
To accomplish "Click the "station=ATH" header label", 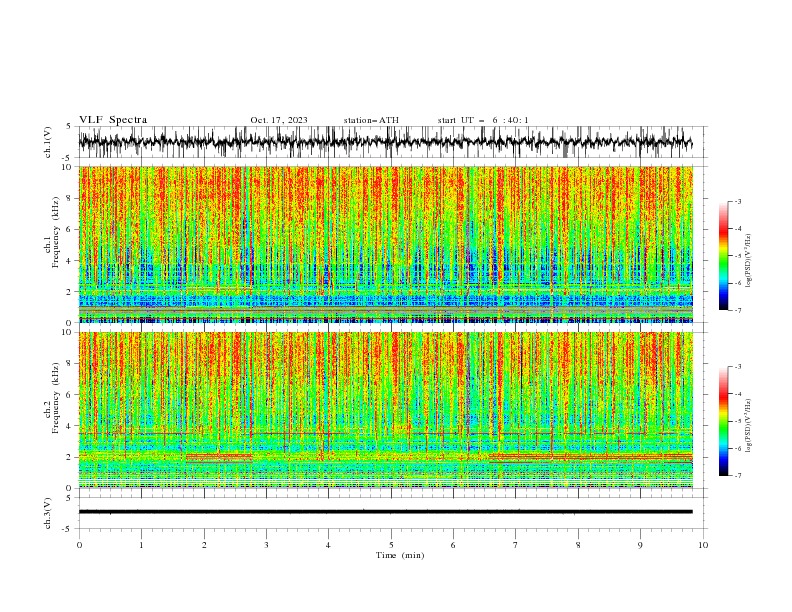I will pyautogui.click(x=371, y=120).
